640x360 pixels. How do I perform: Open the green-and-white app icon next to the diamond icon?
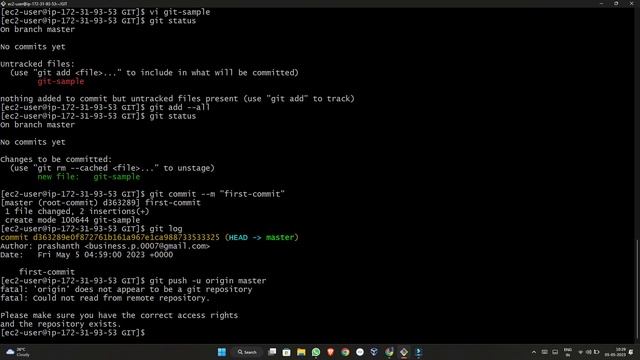[389, 352]
